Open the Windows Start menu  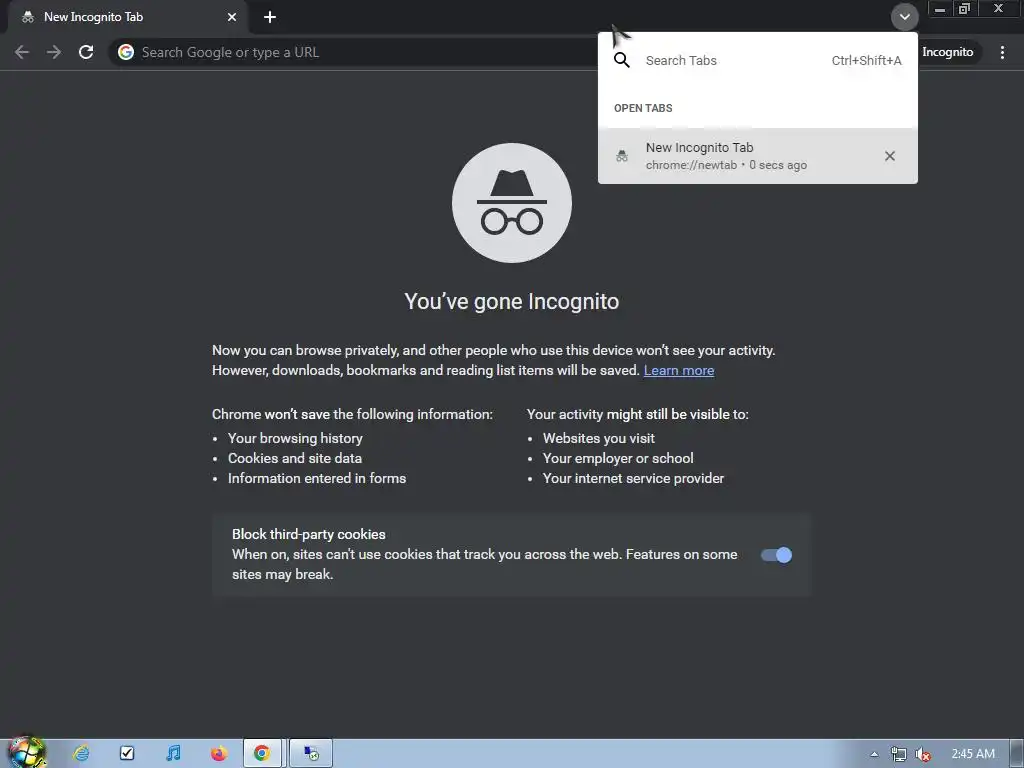point(26,753)
